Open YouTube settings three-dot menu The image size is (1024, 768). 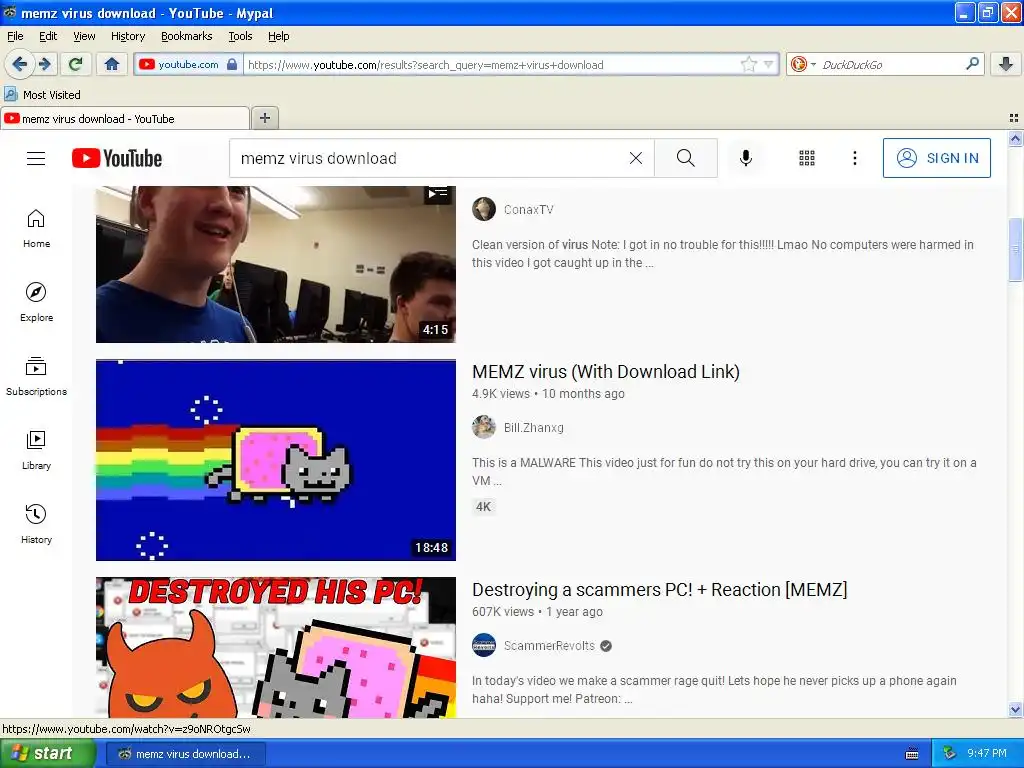click(854, 158)
